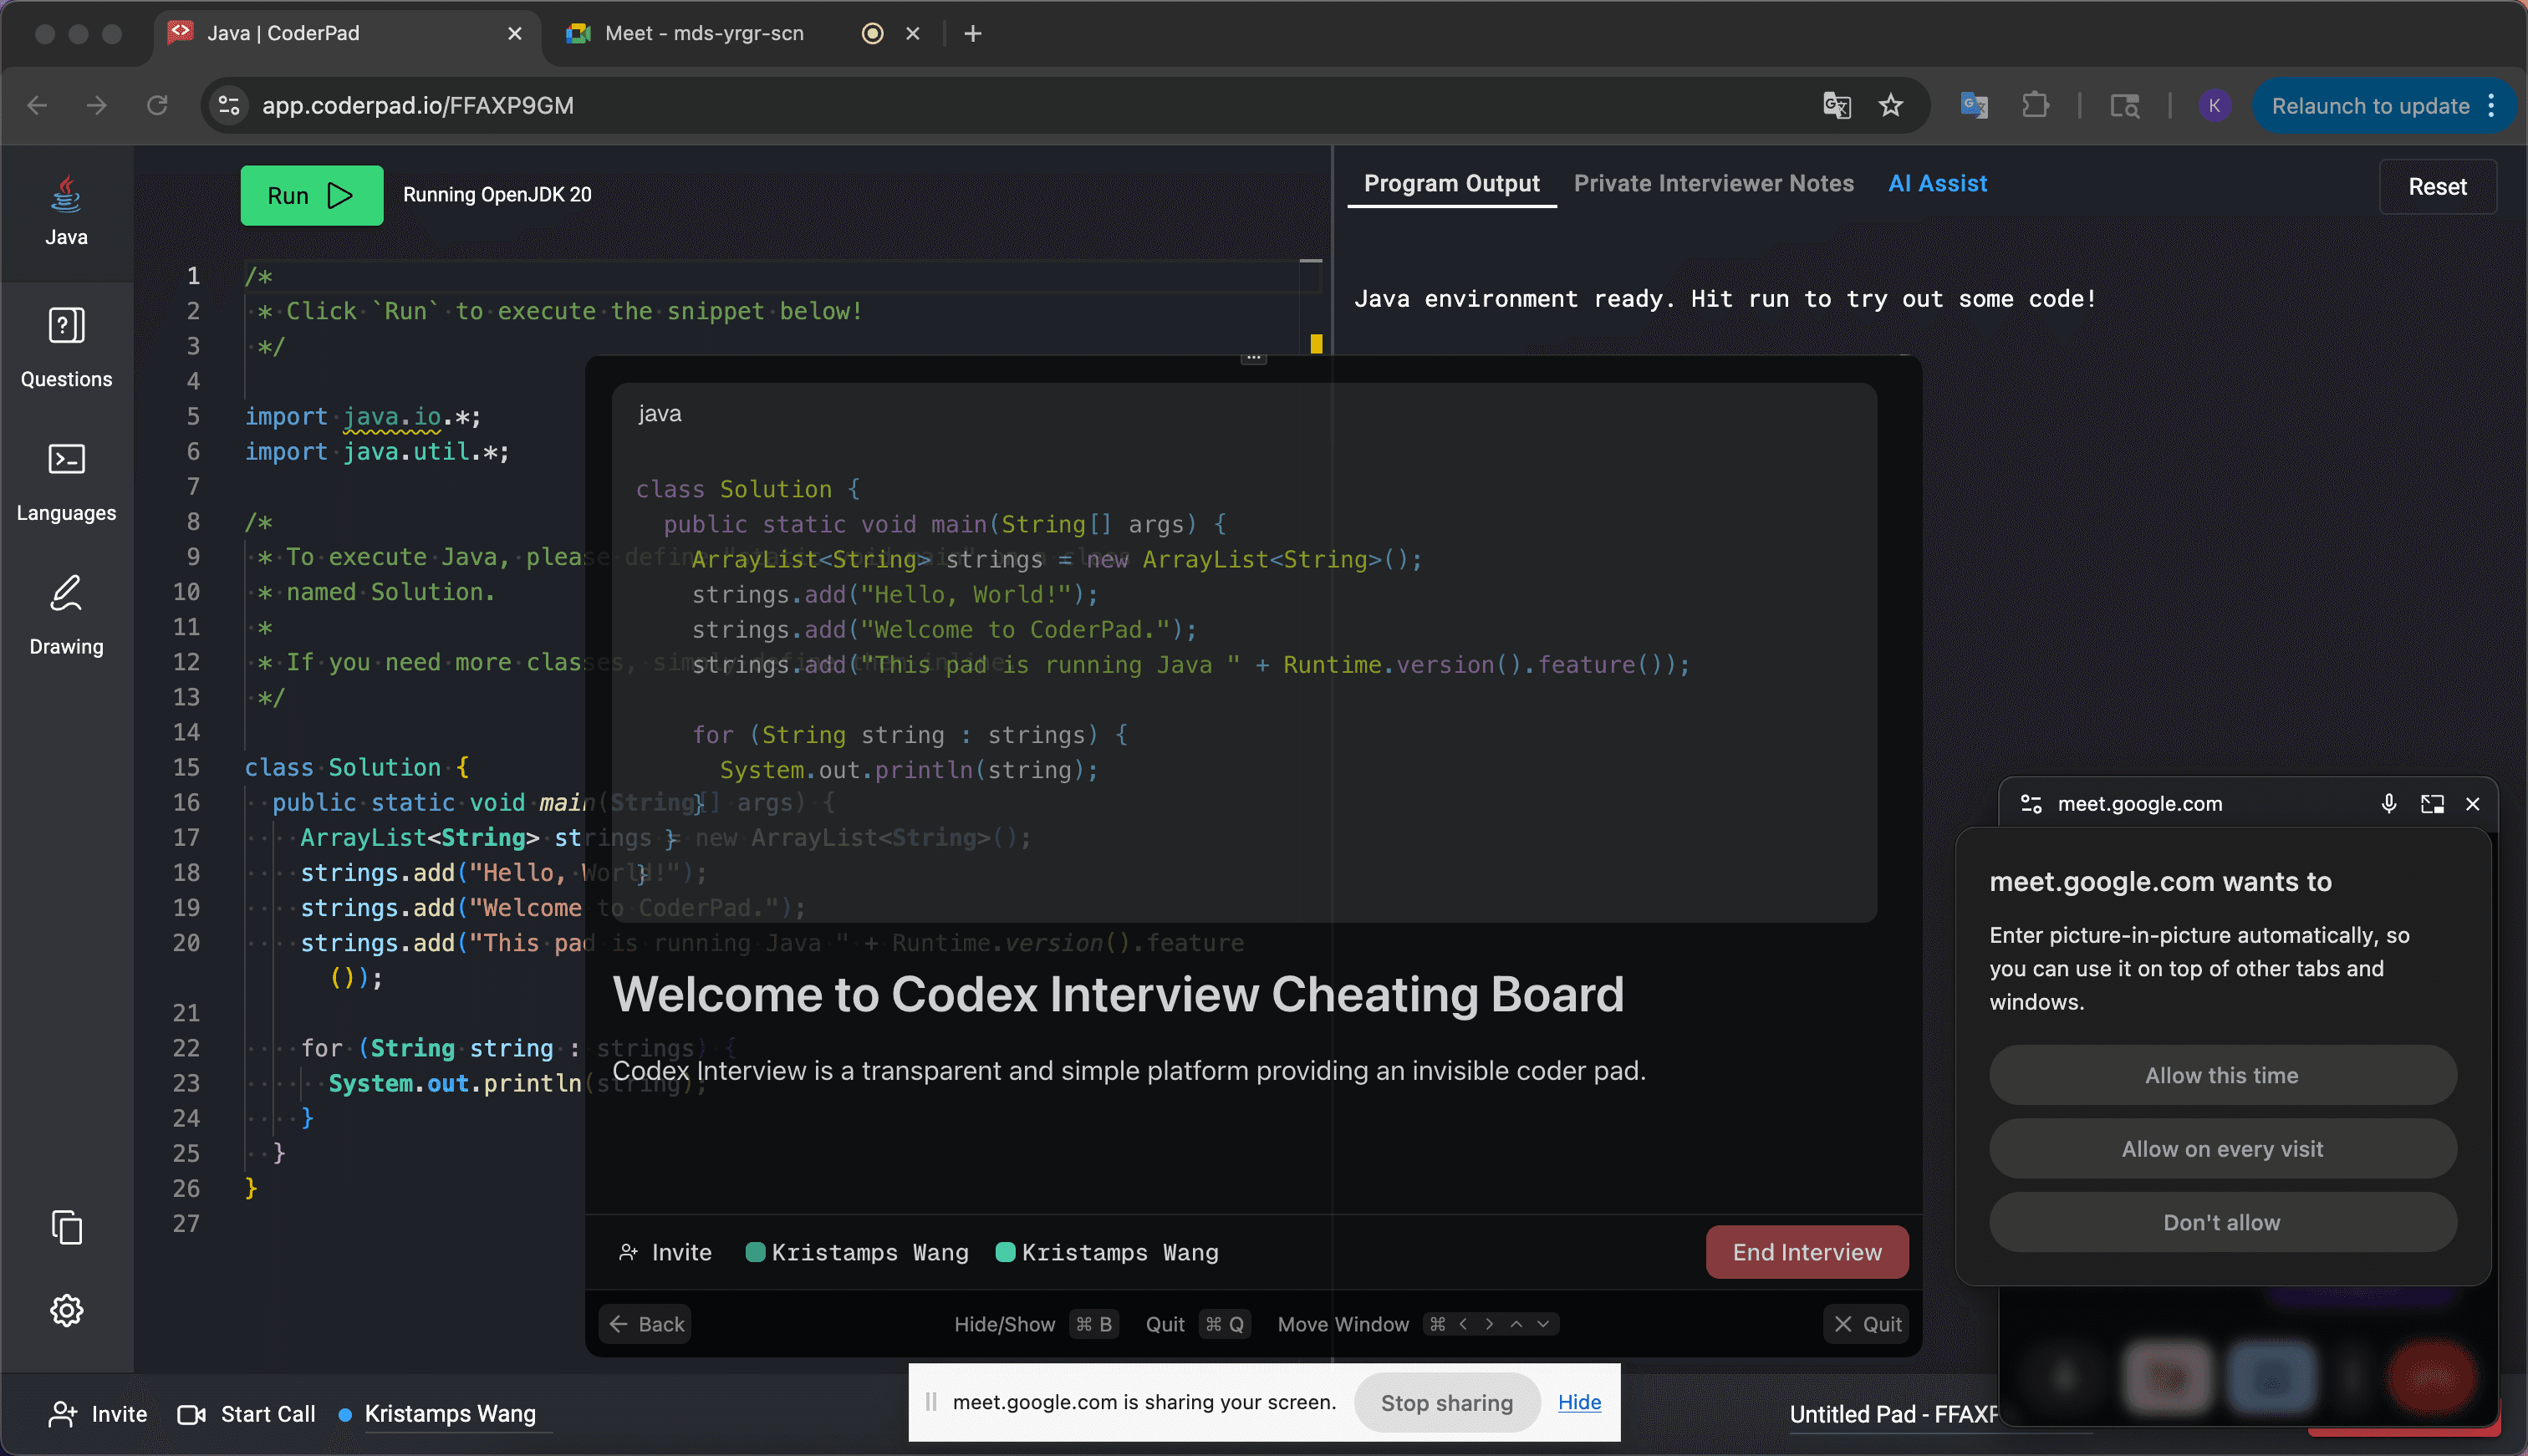The width and height of the screenshot is (2528, 1456).
Task: Click the copy pad icon above settings
Action: click(66, 1227)
